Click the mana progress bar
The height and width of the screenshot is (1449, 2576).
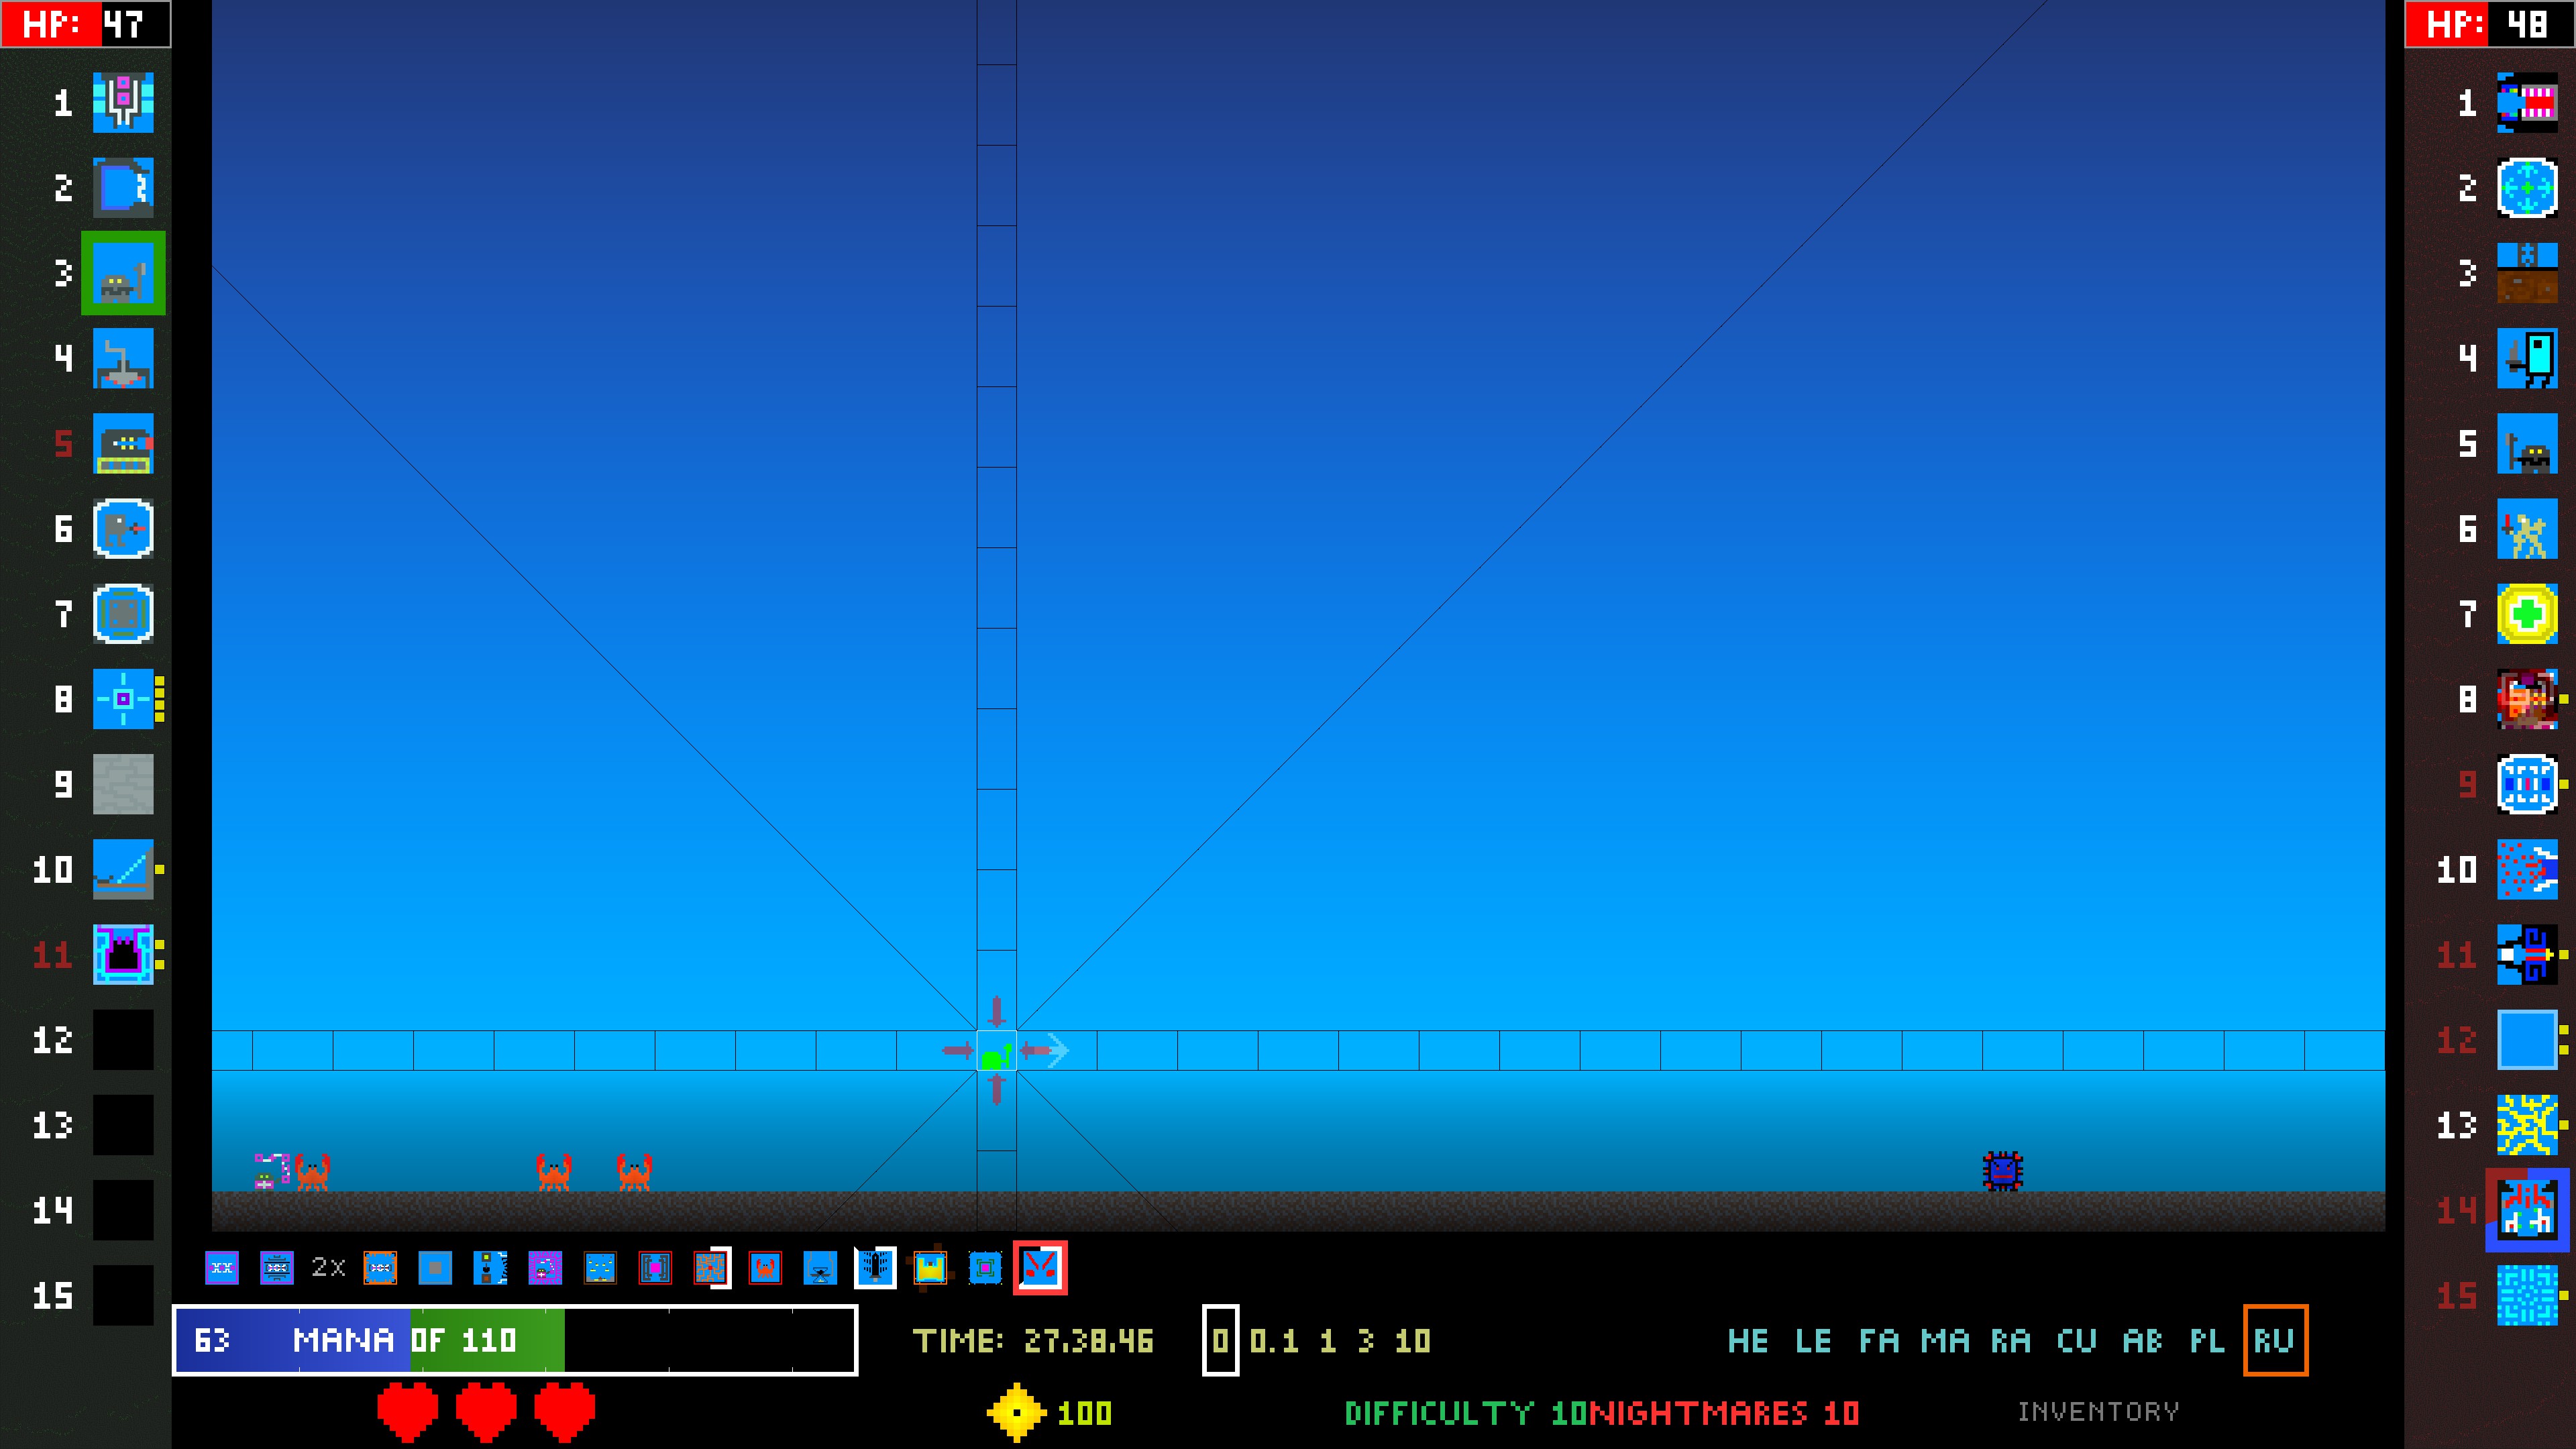coord(514,1340)
